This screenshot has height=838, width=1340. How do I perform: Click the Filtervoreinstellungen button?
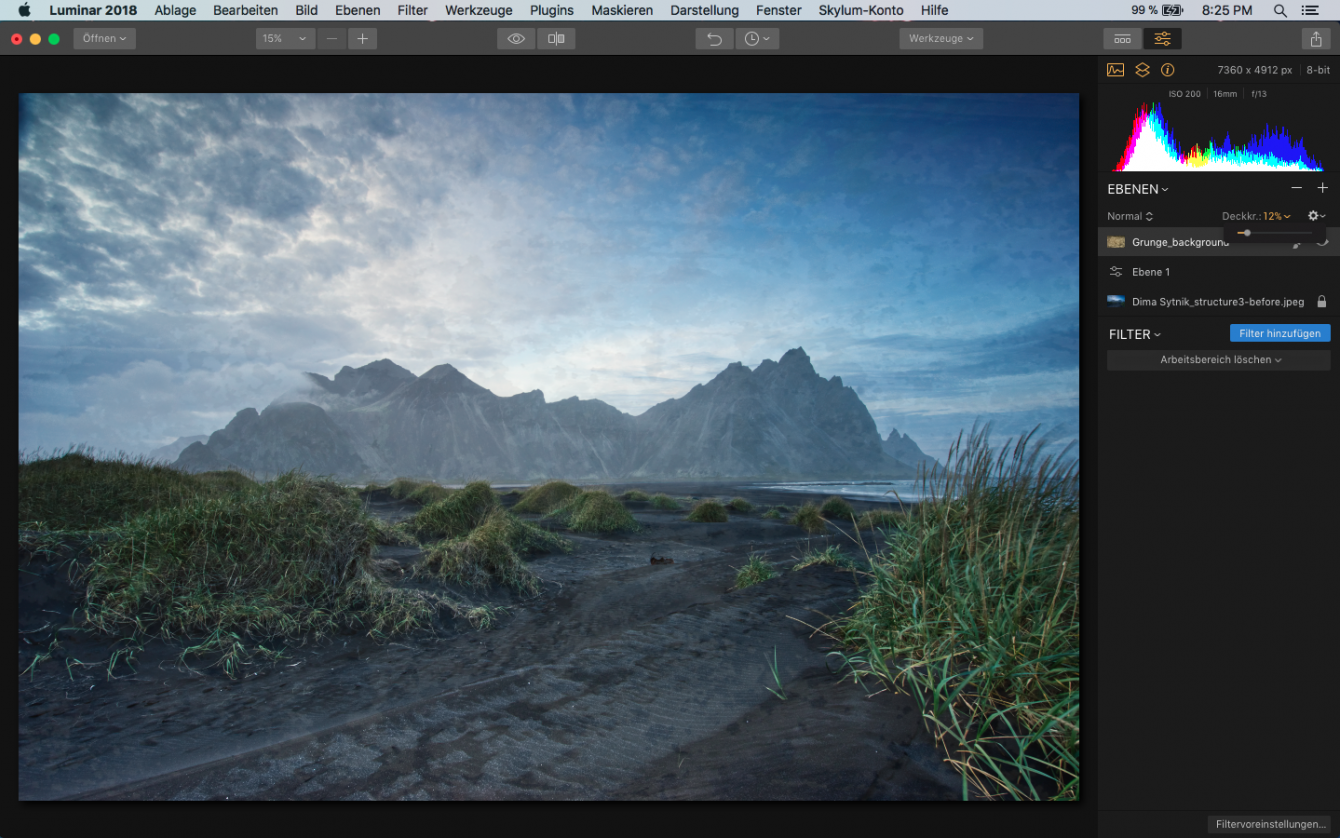pyautogui.click(x=1270, y=824)
